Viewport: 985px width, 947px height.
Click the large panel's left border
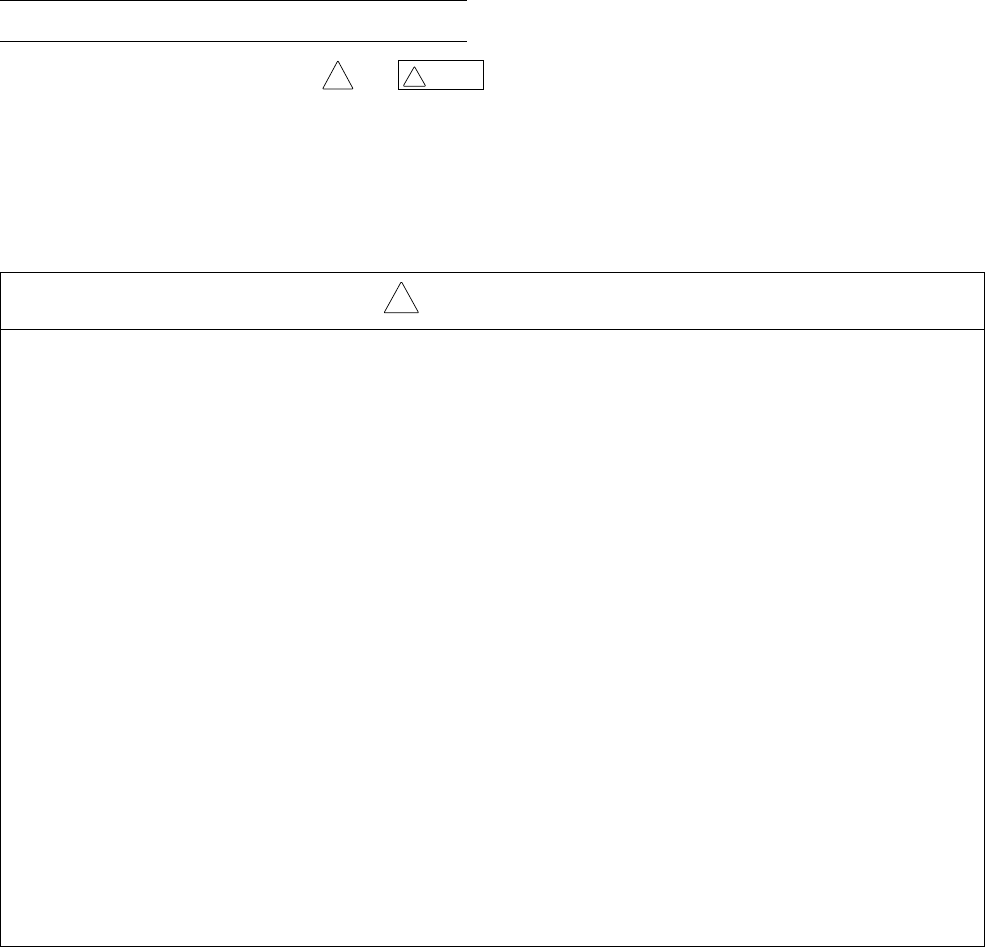pyautogui.click(x=1, y=609)
